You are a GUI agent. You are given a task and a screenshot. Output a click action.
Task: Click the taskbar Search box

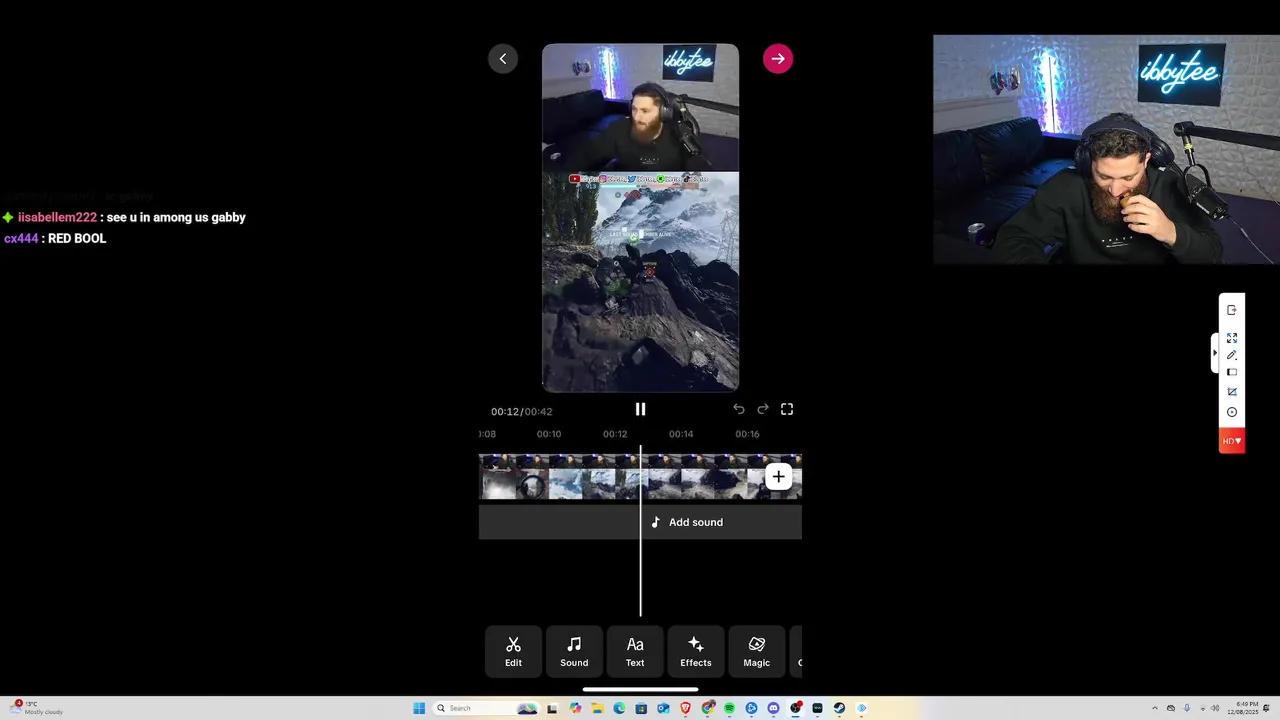pyautogui.click(x=486, y=708)
